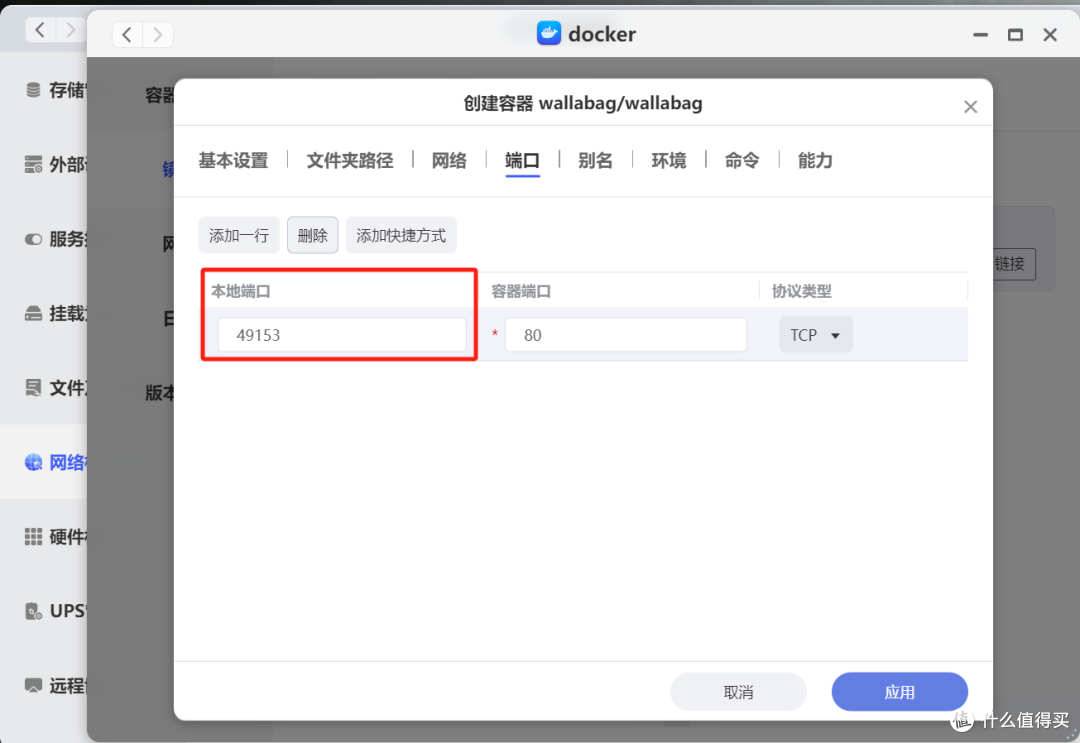Click back arrow in settings window
This screenshot has width=1080, height=743.
pos(41,30)
